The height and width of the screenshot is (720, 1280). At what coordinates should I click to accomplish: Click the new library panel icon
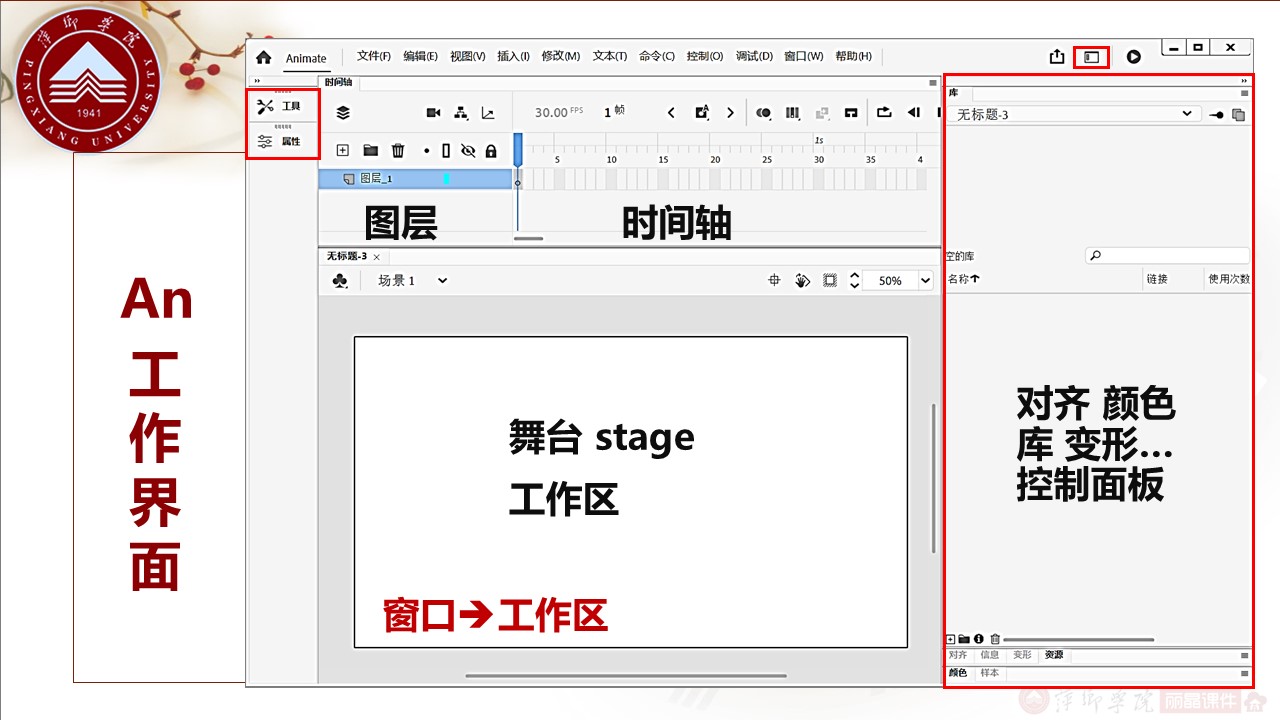(1238, 115)
